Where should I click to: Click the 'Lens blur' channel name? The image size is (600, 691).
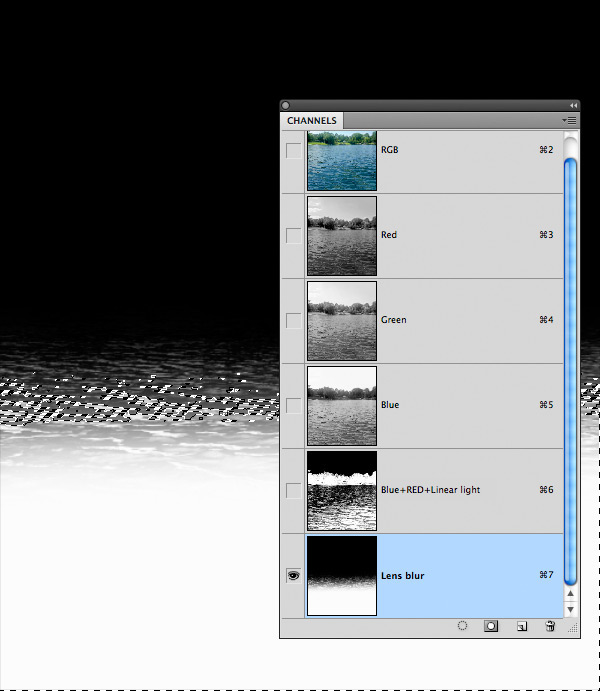click(x=402, y=576)
